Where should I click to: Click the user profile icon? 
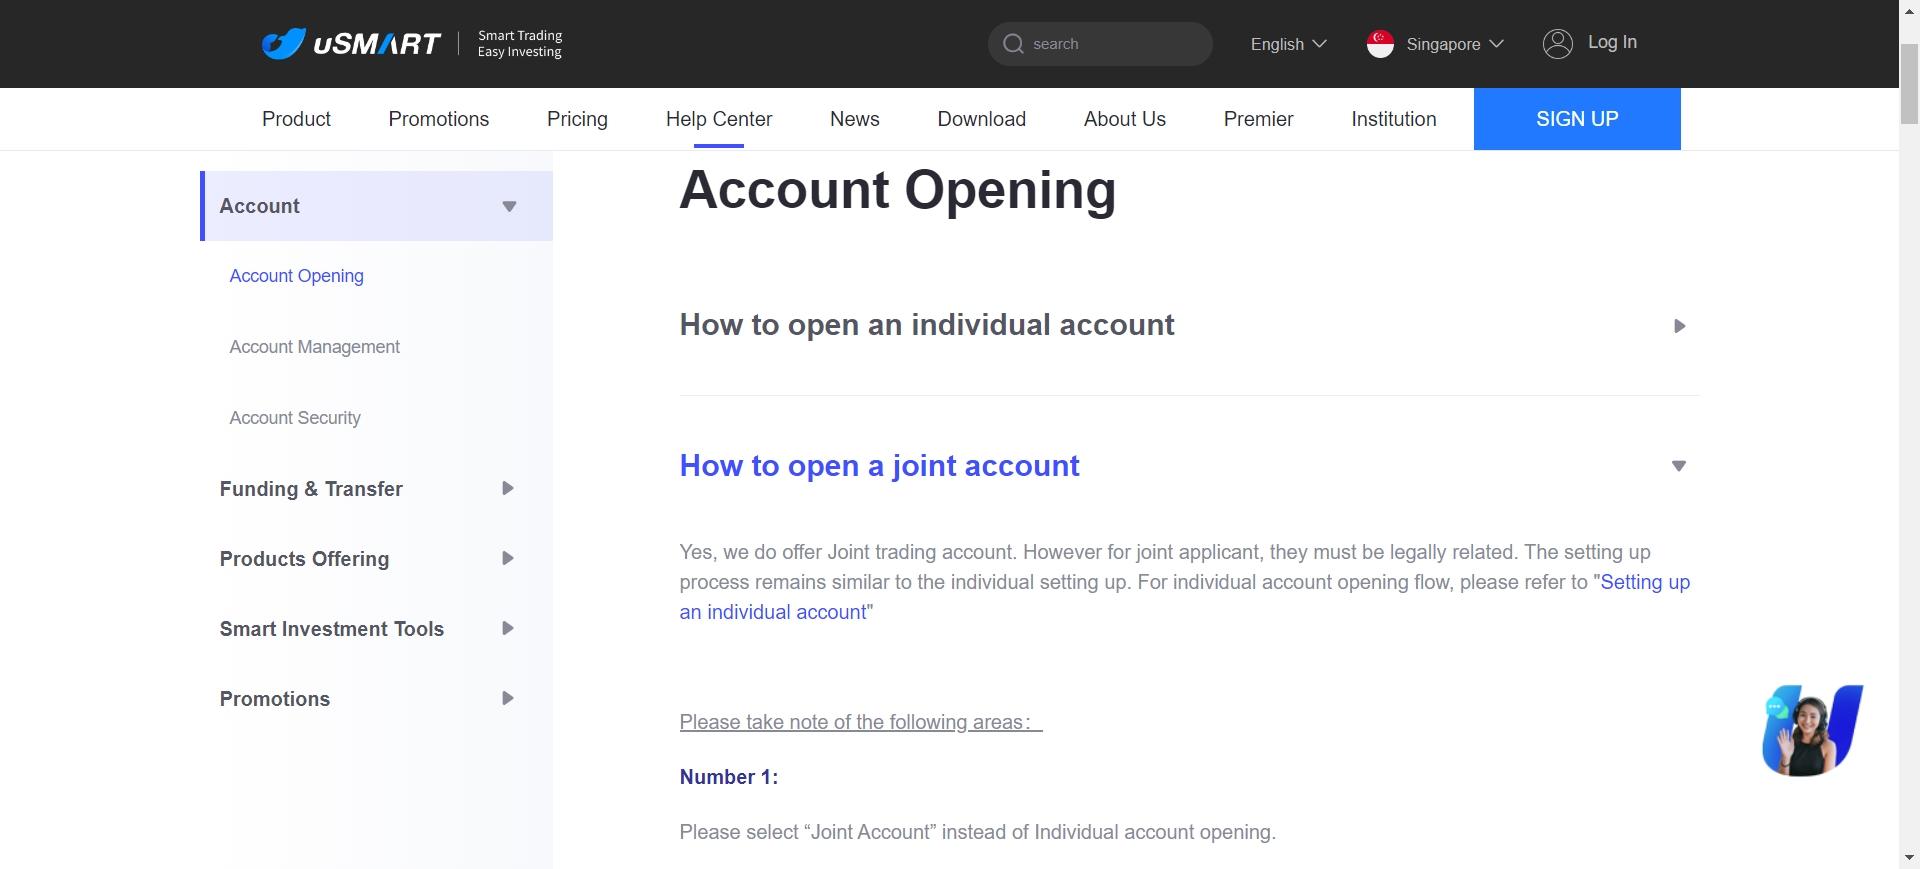tap(1557, 43)
